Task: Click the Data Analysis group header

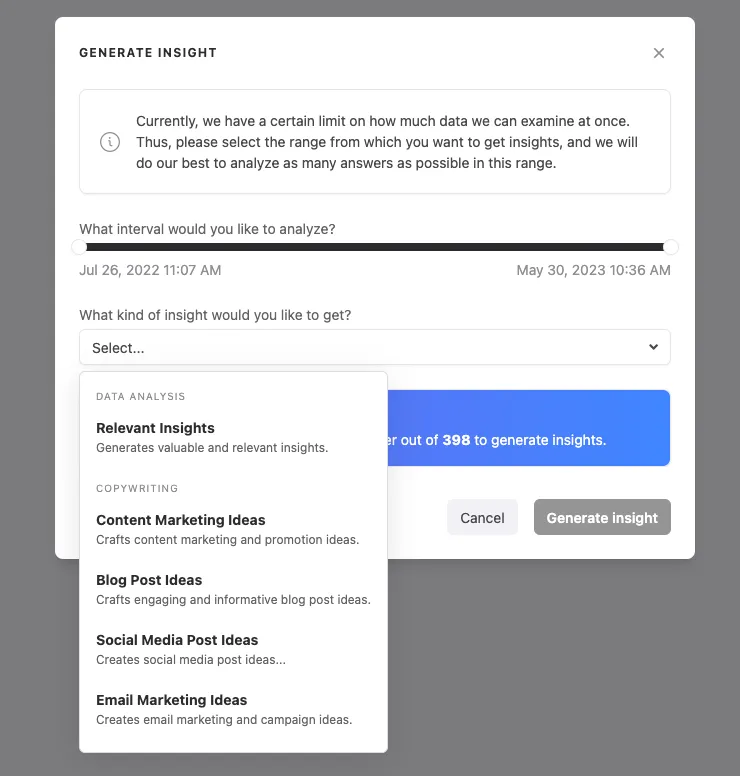Action: tap(141, 396)
